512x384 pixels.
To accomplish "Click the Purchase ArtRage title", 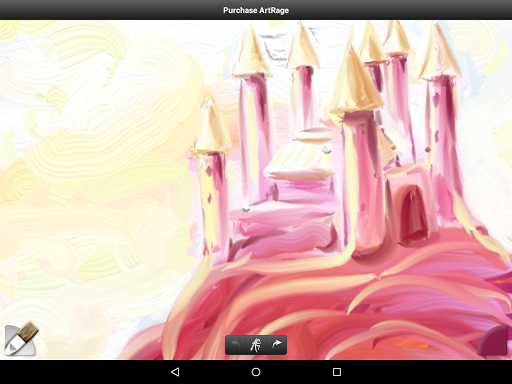I will pyautogui.click(x=256, y=10).
